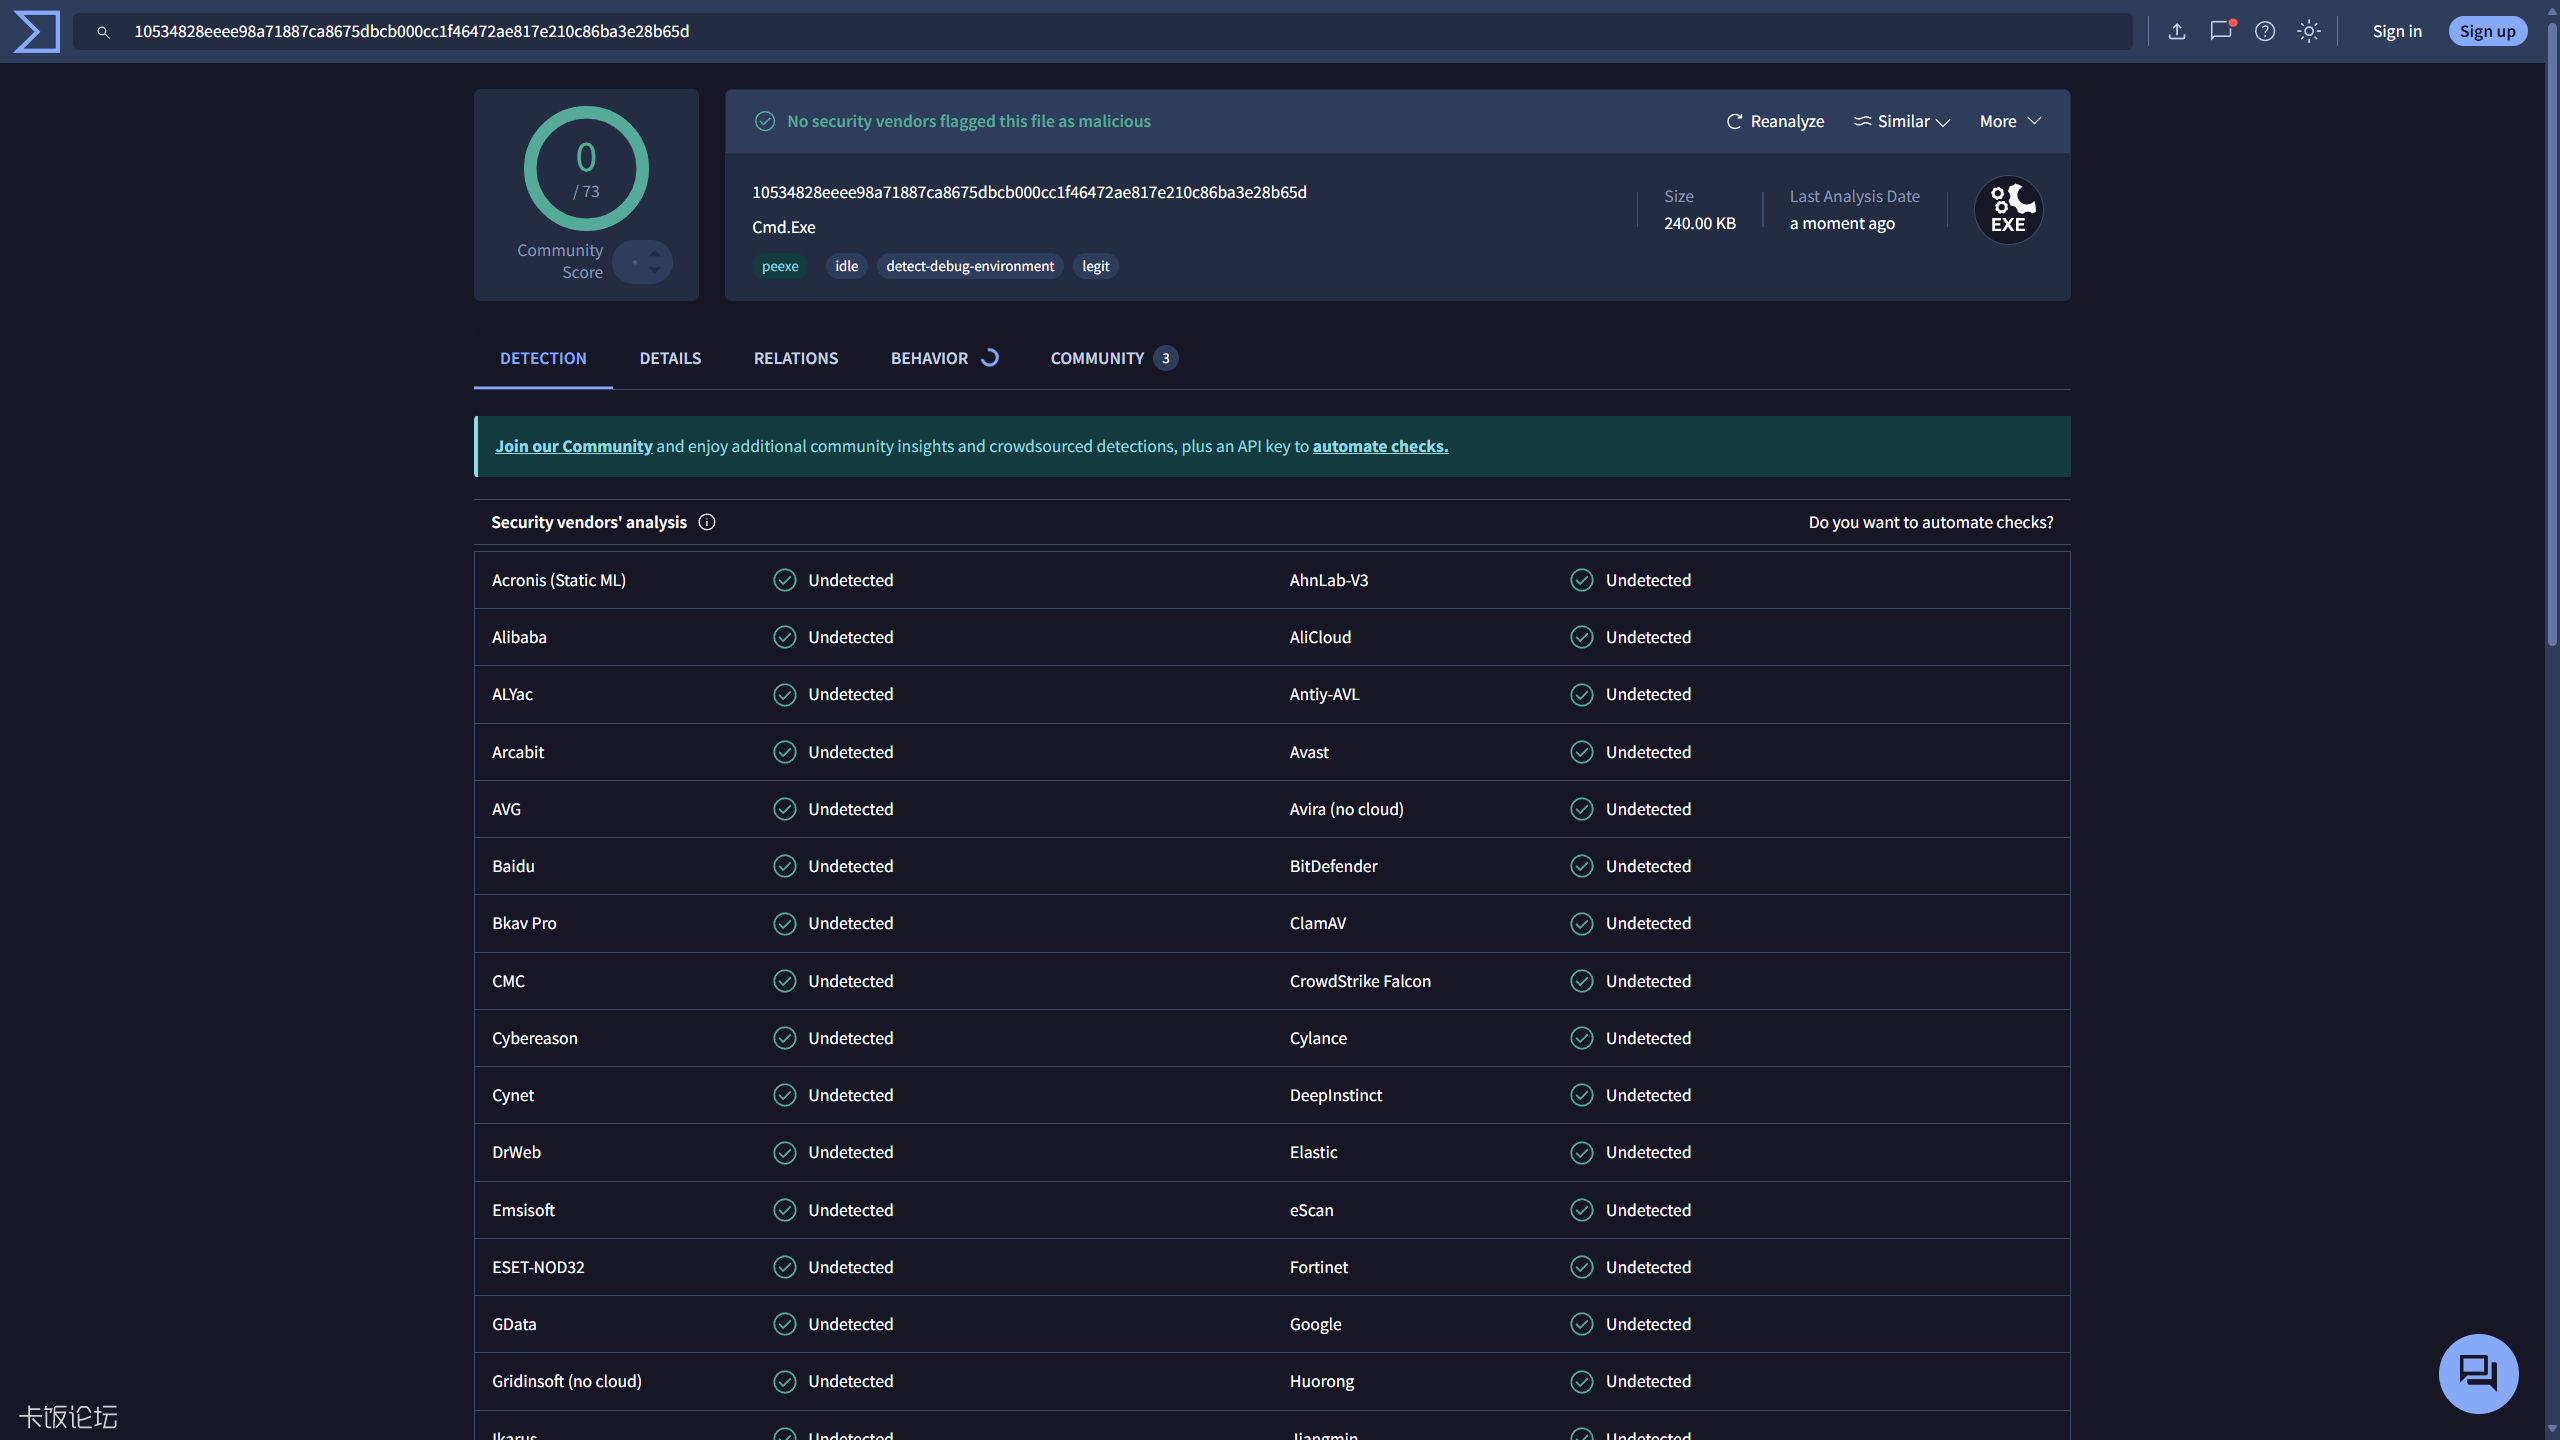Click the Cybereason vendor name
The width and height of the screenshot is (2560, 1440).
pos(535,1038)
